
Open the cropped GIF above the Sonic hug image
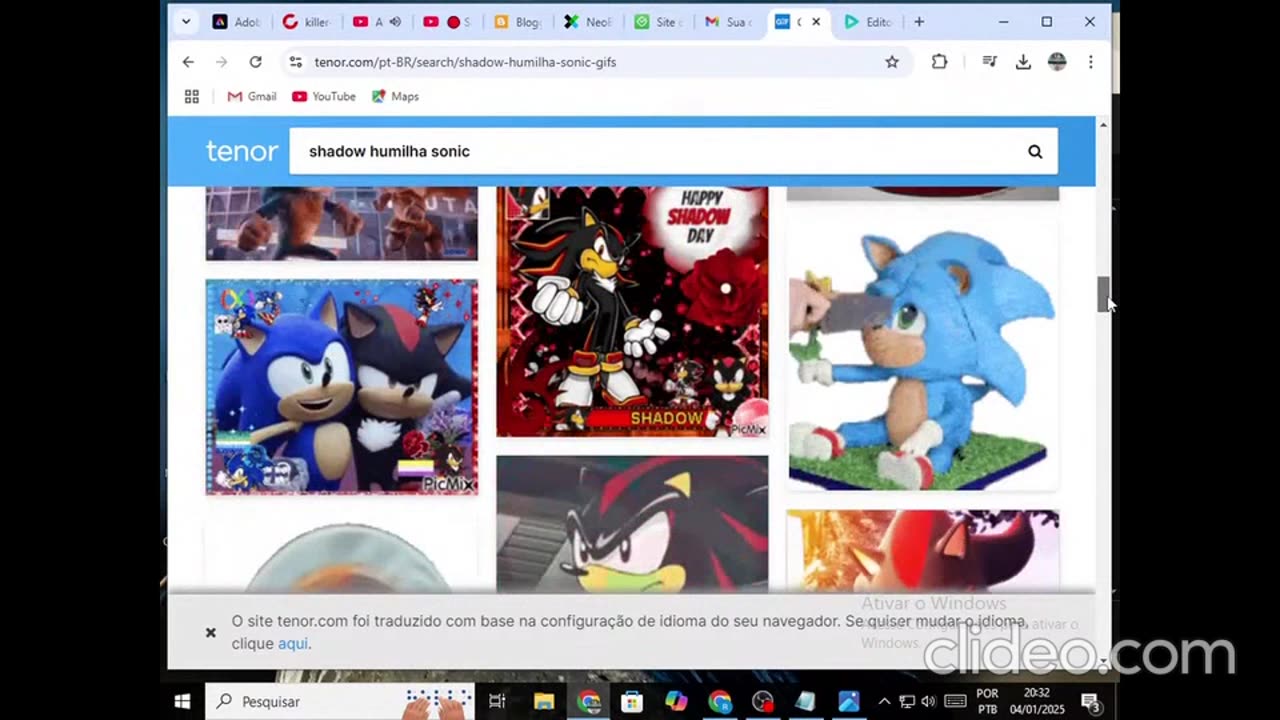(342, 223)
